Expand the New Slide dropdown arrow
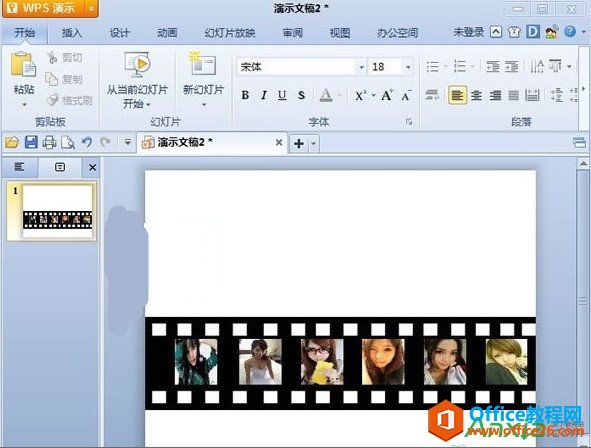591x448 pixels. (204, 104)
